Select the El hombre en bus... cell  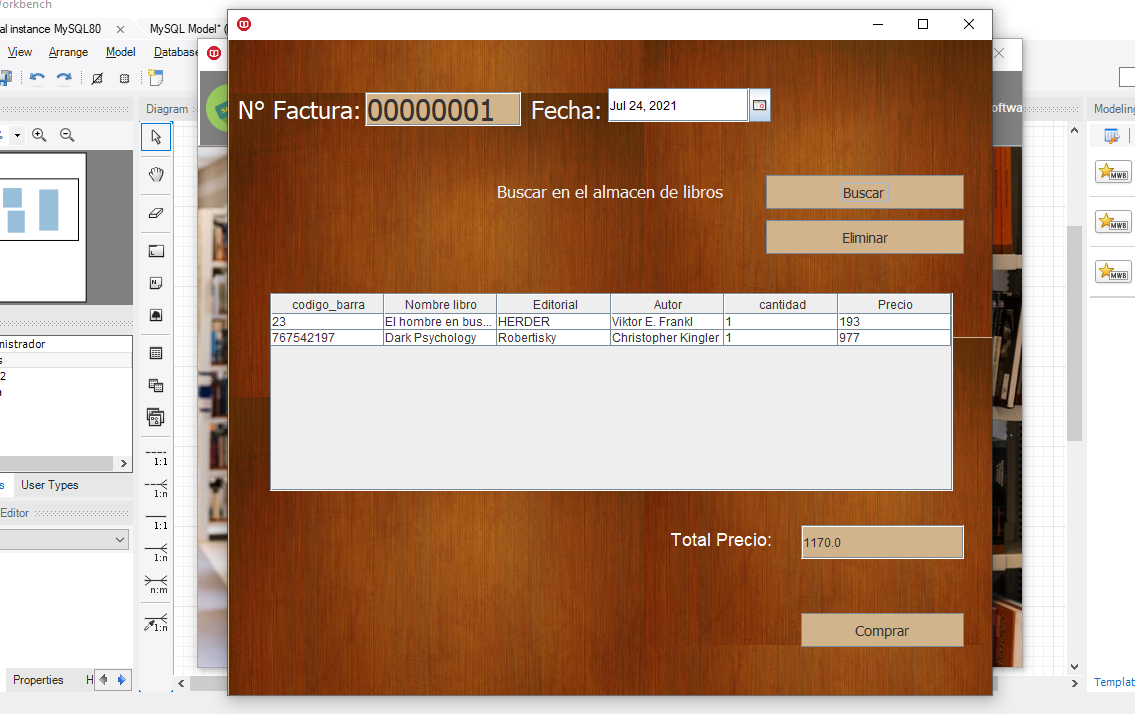pos(440,322)
